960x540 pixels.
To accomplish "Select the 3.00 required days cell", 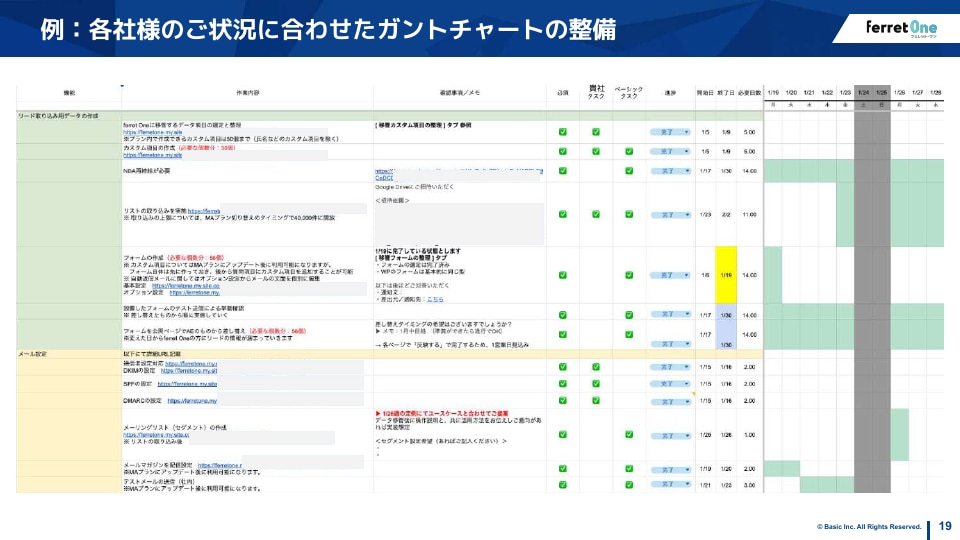I will pos(749,485).
